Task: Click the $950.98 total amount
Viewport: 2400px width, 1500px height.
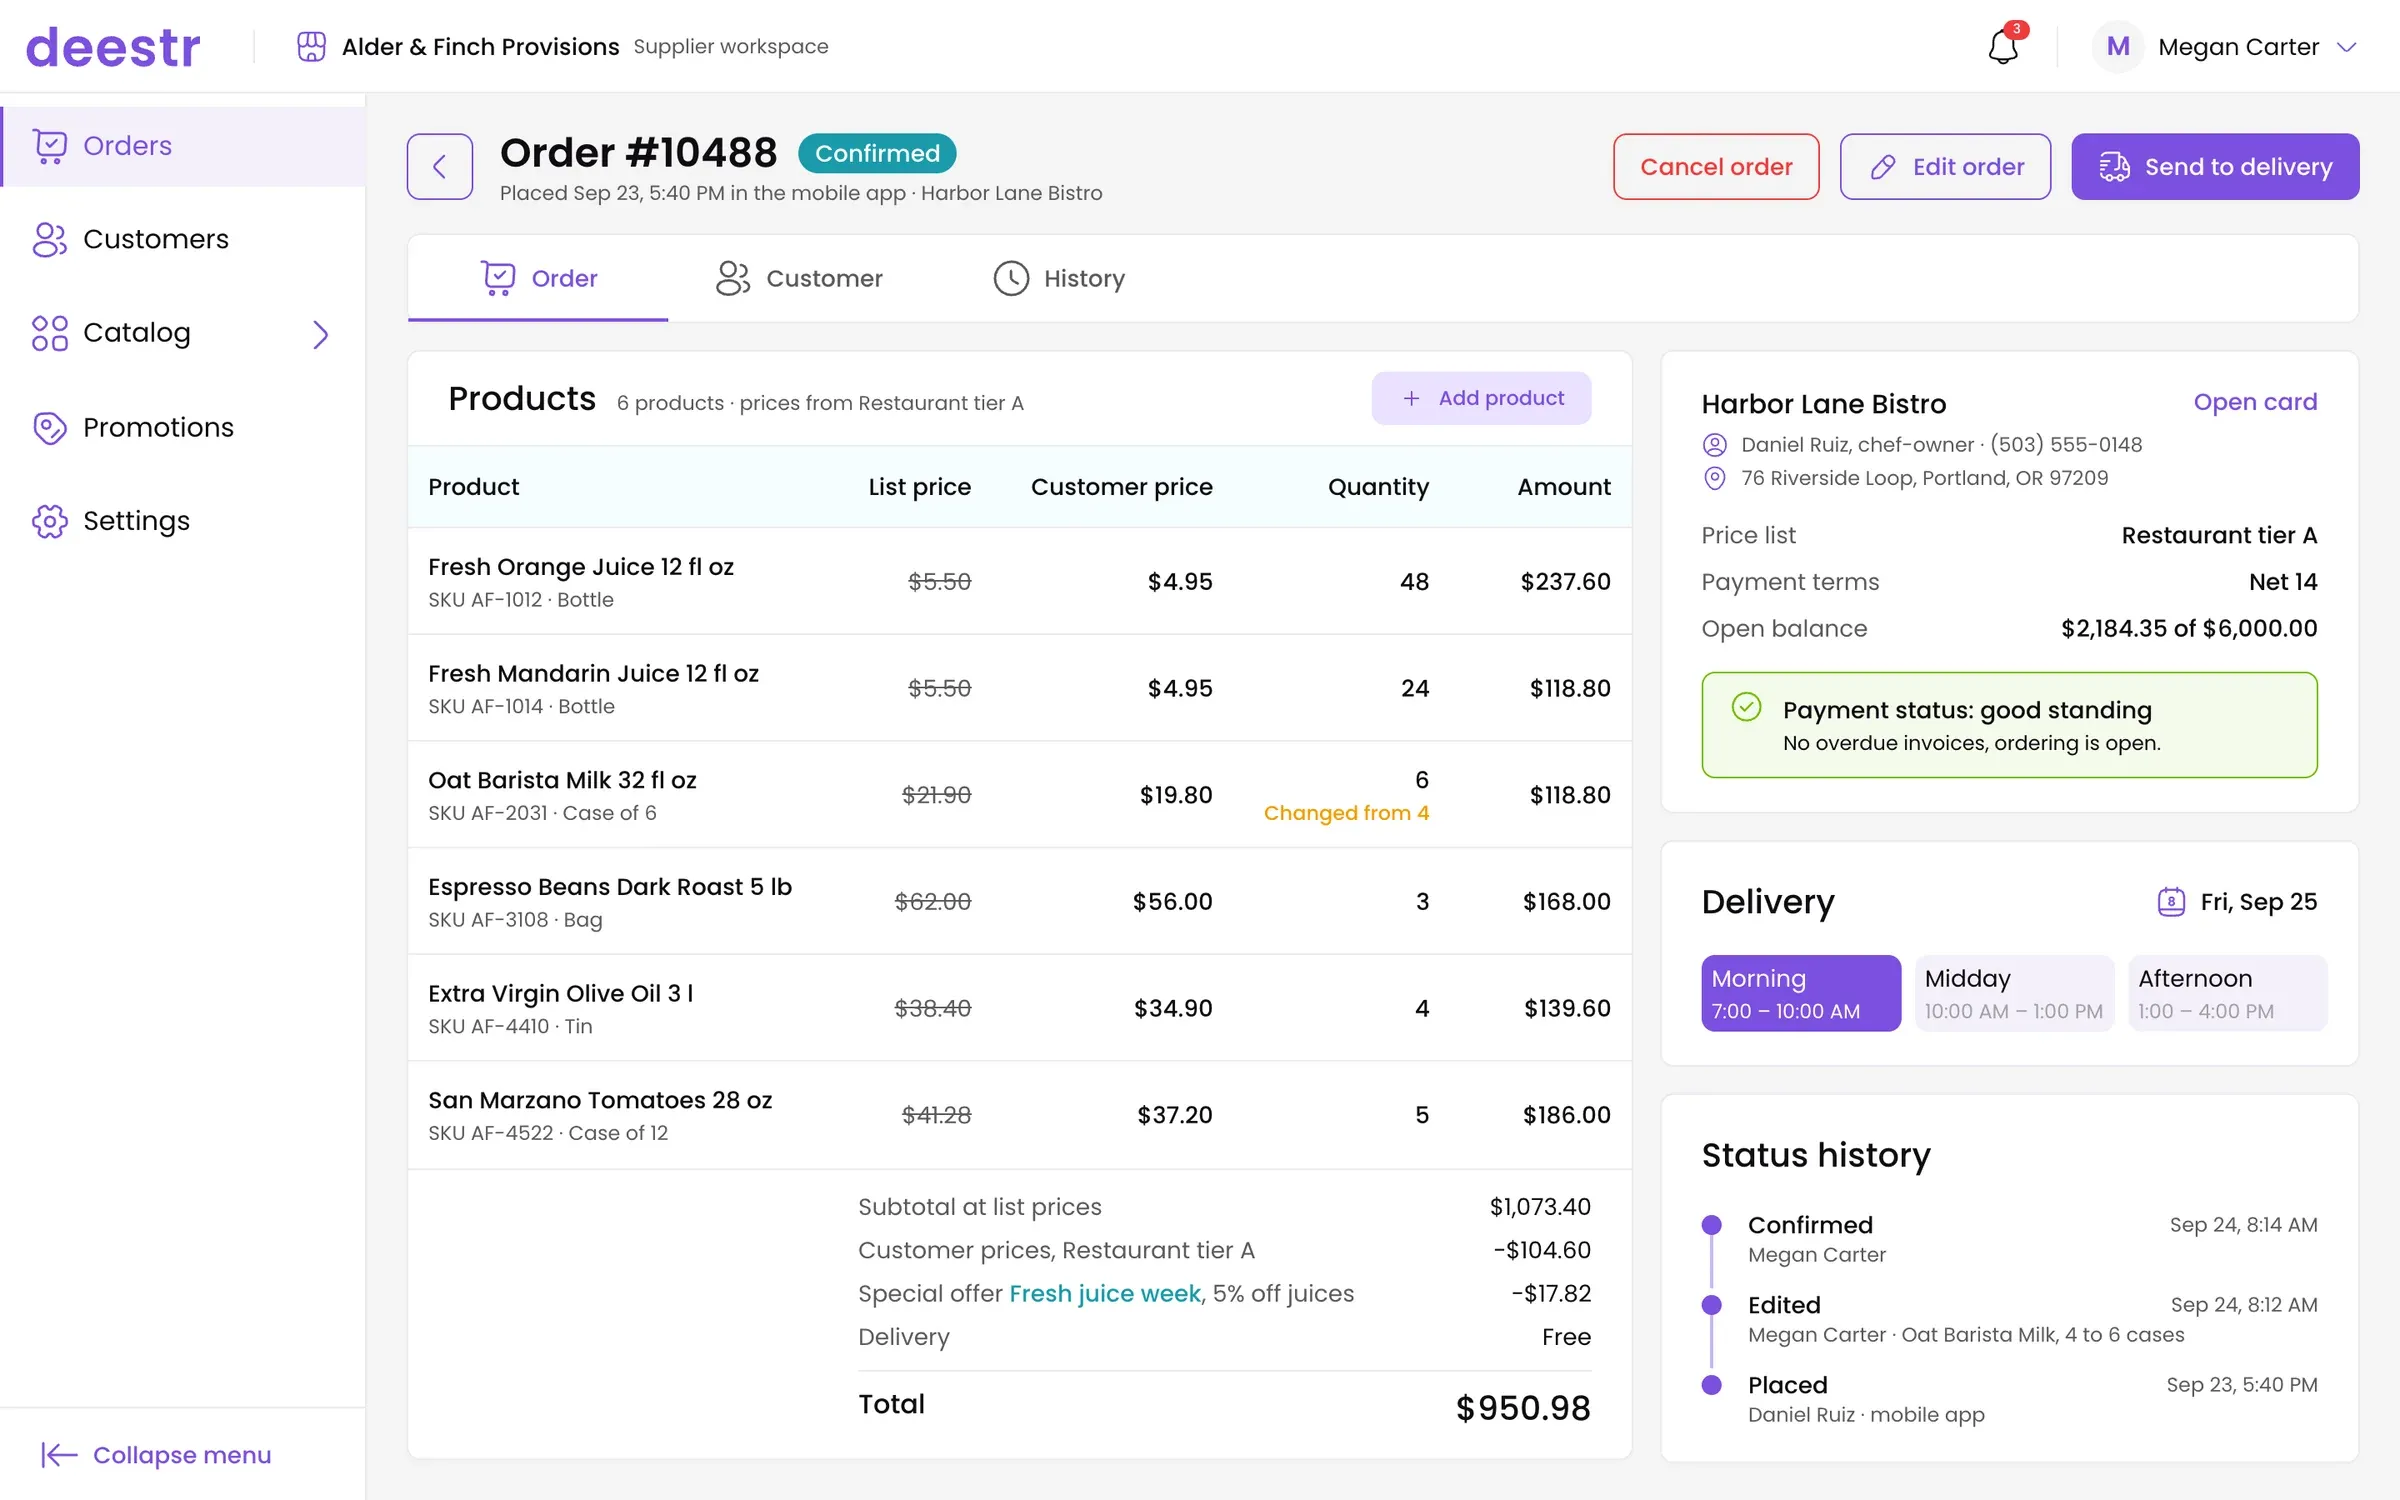Action: pos(1522,1408)
